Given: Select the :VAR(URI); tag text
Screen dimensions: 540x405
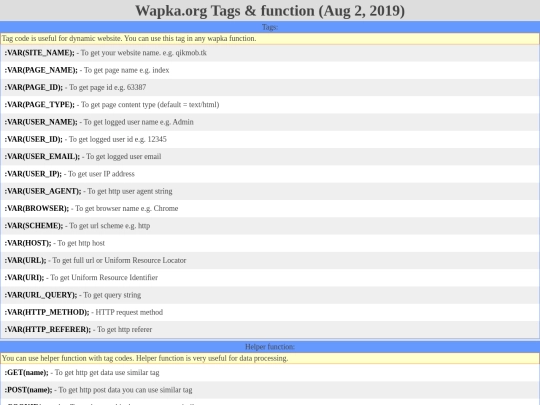Looking at the screenshot, I should pyautogui.click(x=24, y=278).
